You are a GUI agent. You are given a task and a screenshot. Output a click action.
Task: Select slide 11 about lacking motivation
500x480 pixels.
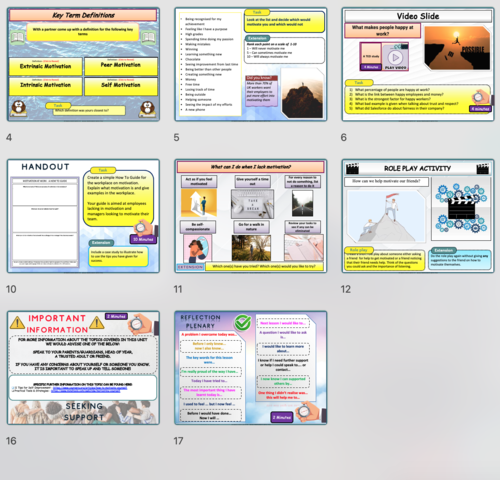(x=251, y=216)
